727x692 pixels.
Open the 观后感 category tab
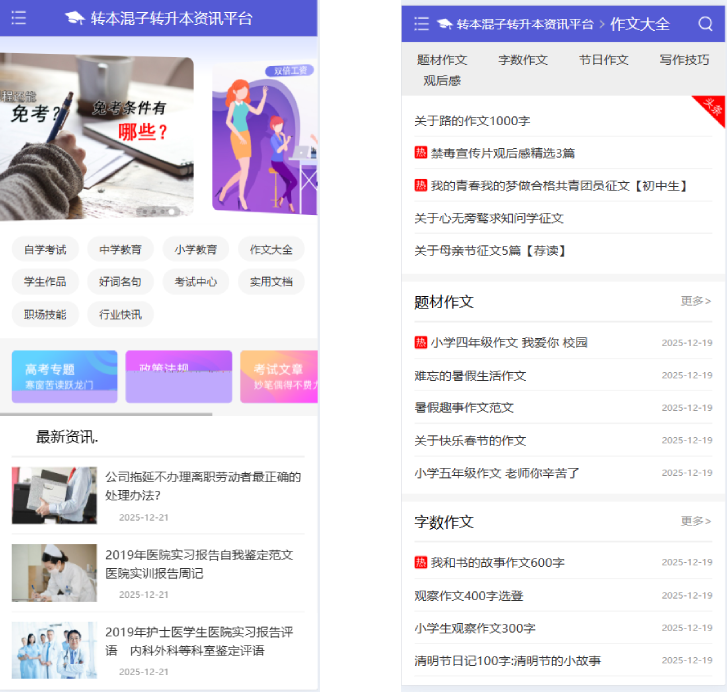[x=441, y=81]
